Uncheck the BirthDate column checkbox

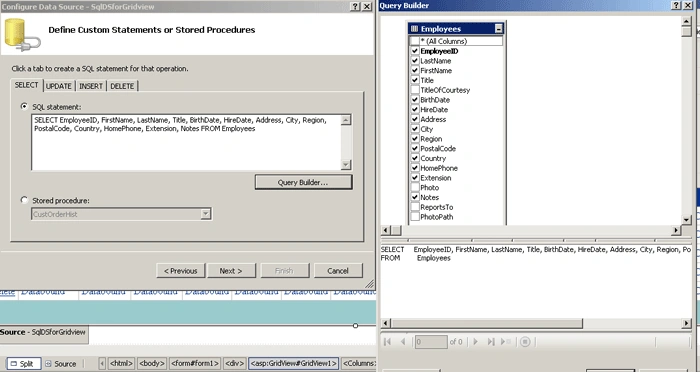tap(415, 100)
